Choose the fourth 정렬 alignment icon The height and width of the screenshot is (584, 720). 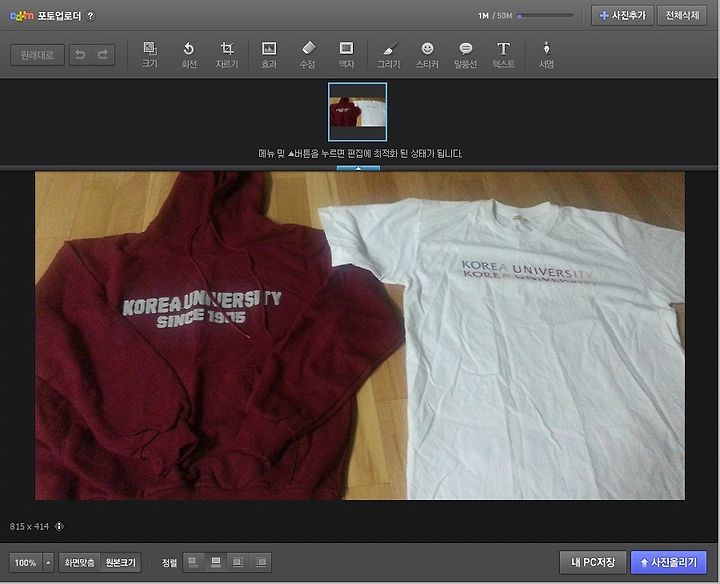tap(260, 562)
